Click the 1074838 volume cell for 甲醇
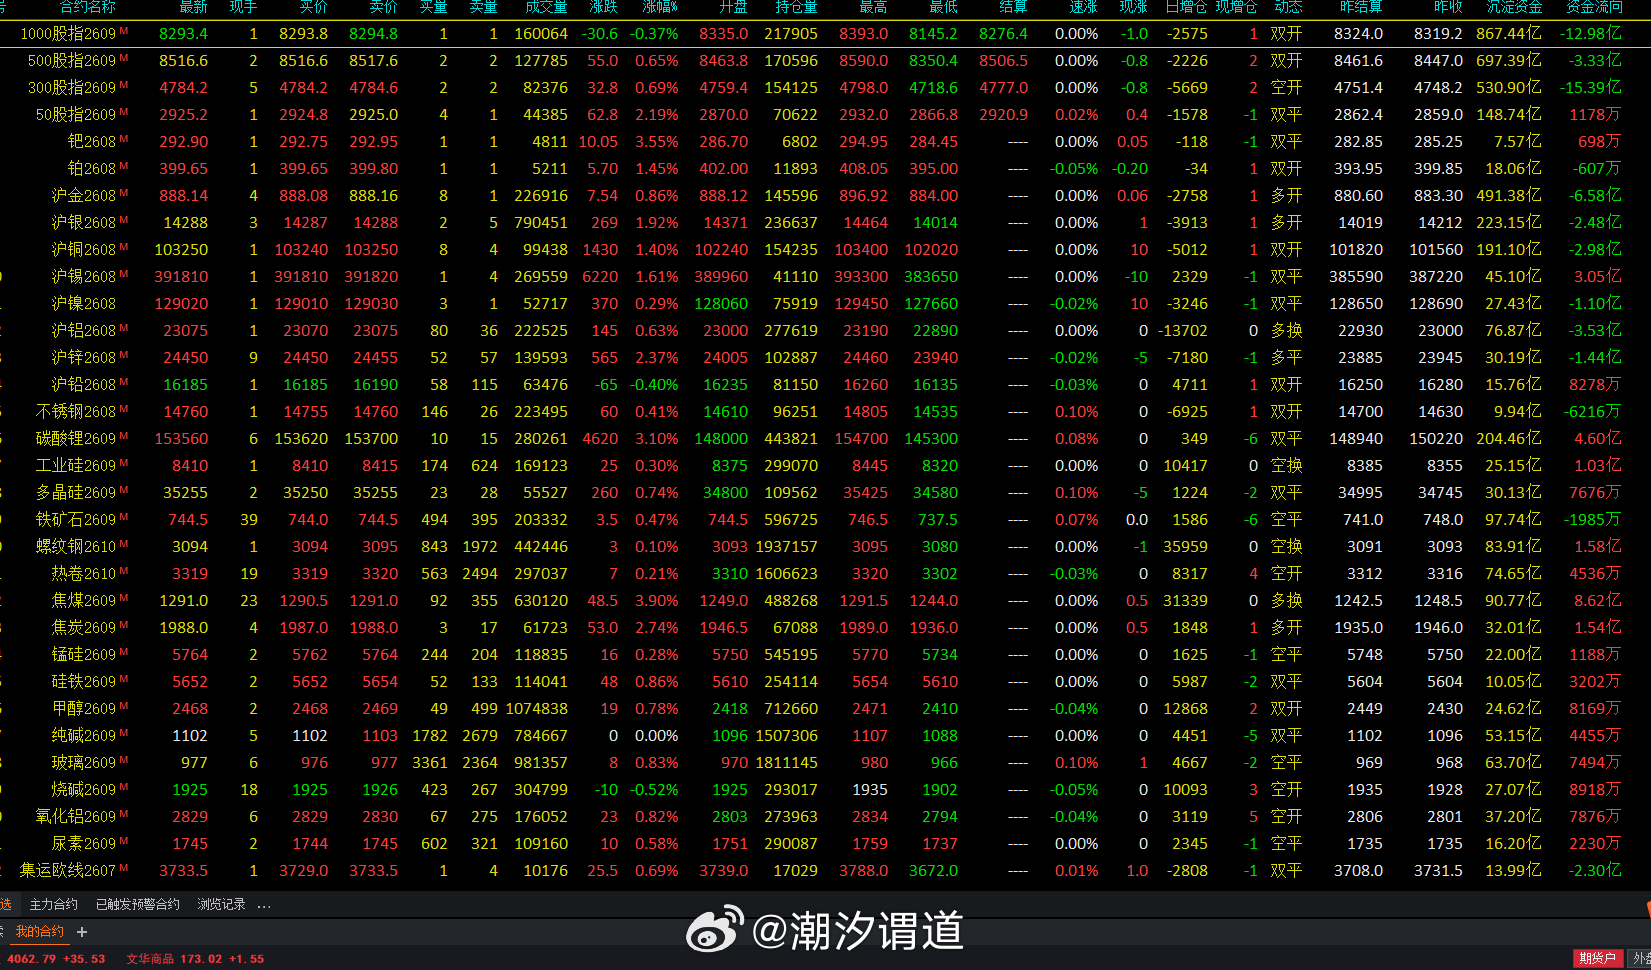The width and height of the screenshot is (1651, 970). tap(536, 709)
